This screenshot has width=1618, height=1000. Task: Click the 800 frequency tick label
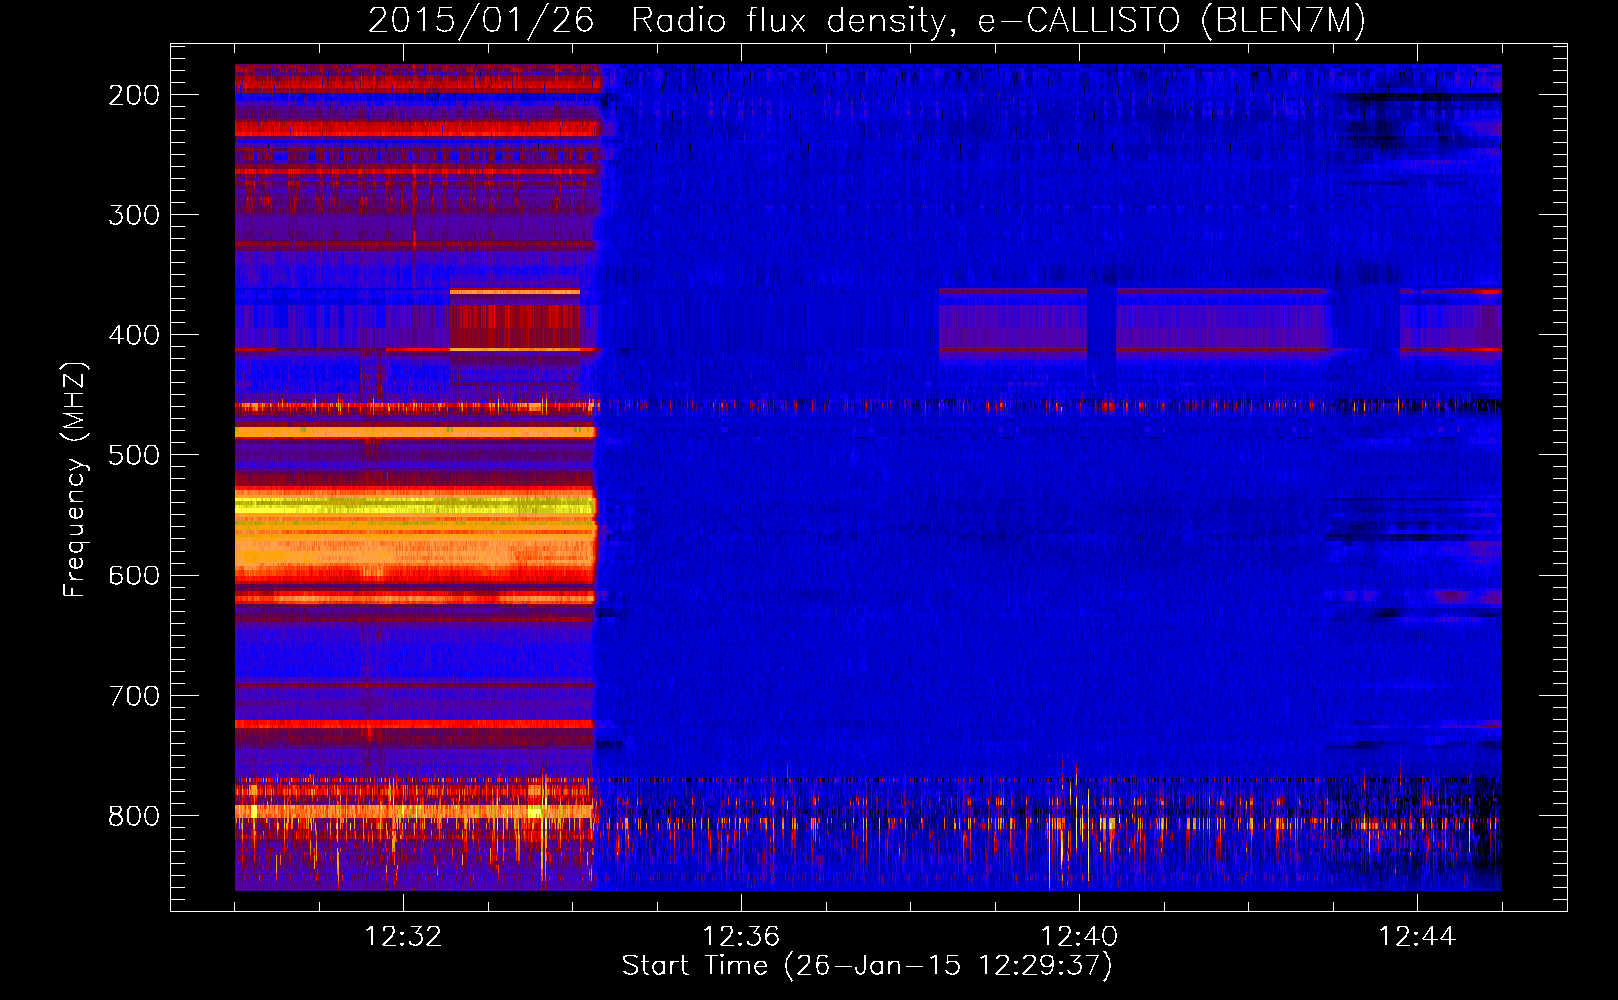[134, 816]
